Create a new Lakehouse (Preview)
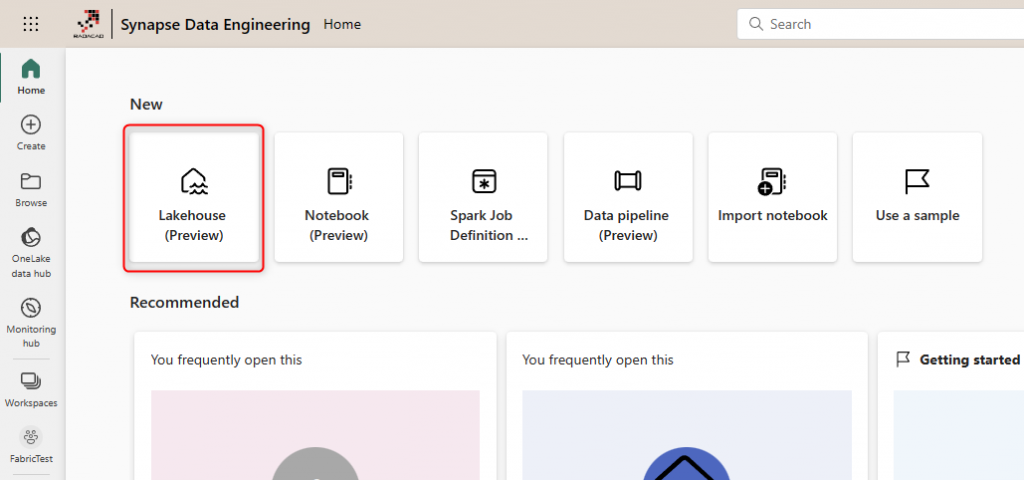1024x480 pixels. 193,198
